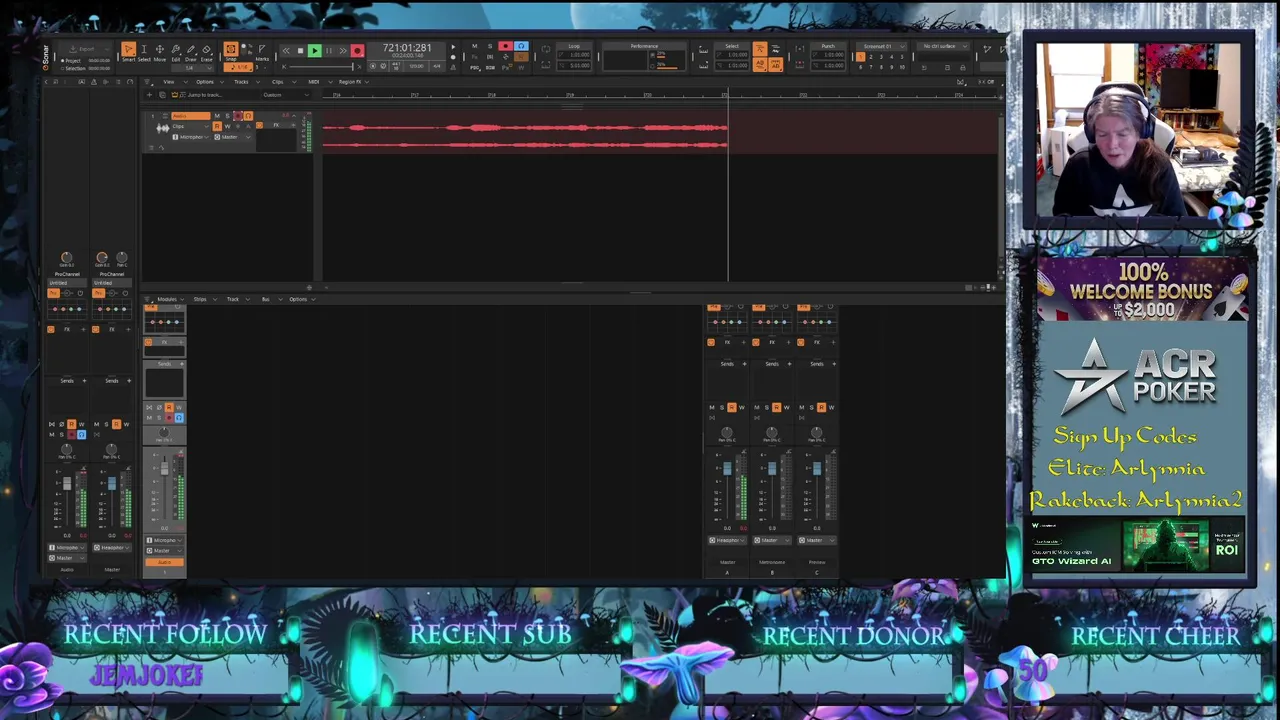Open the Audio track Microphone input dropdown
This screenshot has height=720, width=1280.
[x=191, y=137]
